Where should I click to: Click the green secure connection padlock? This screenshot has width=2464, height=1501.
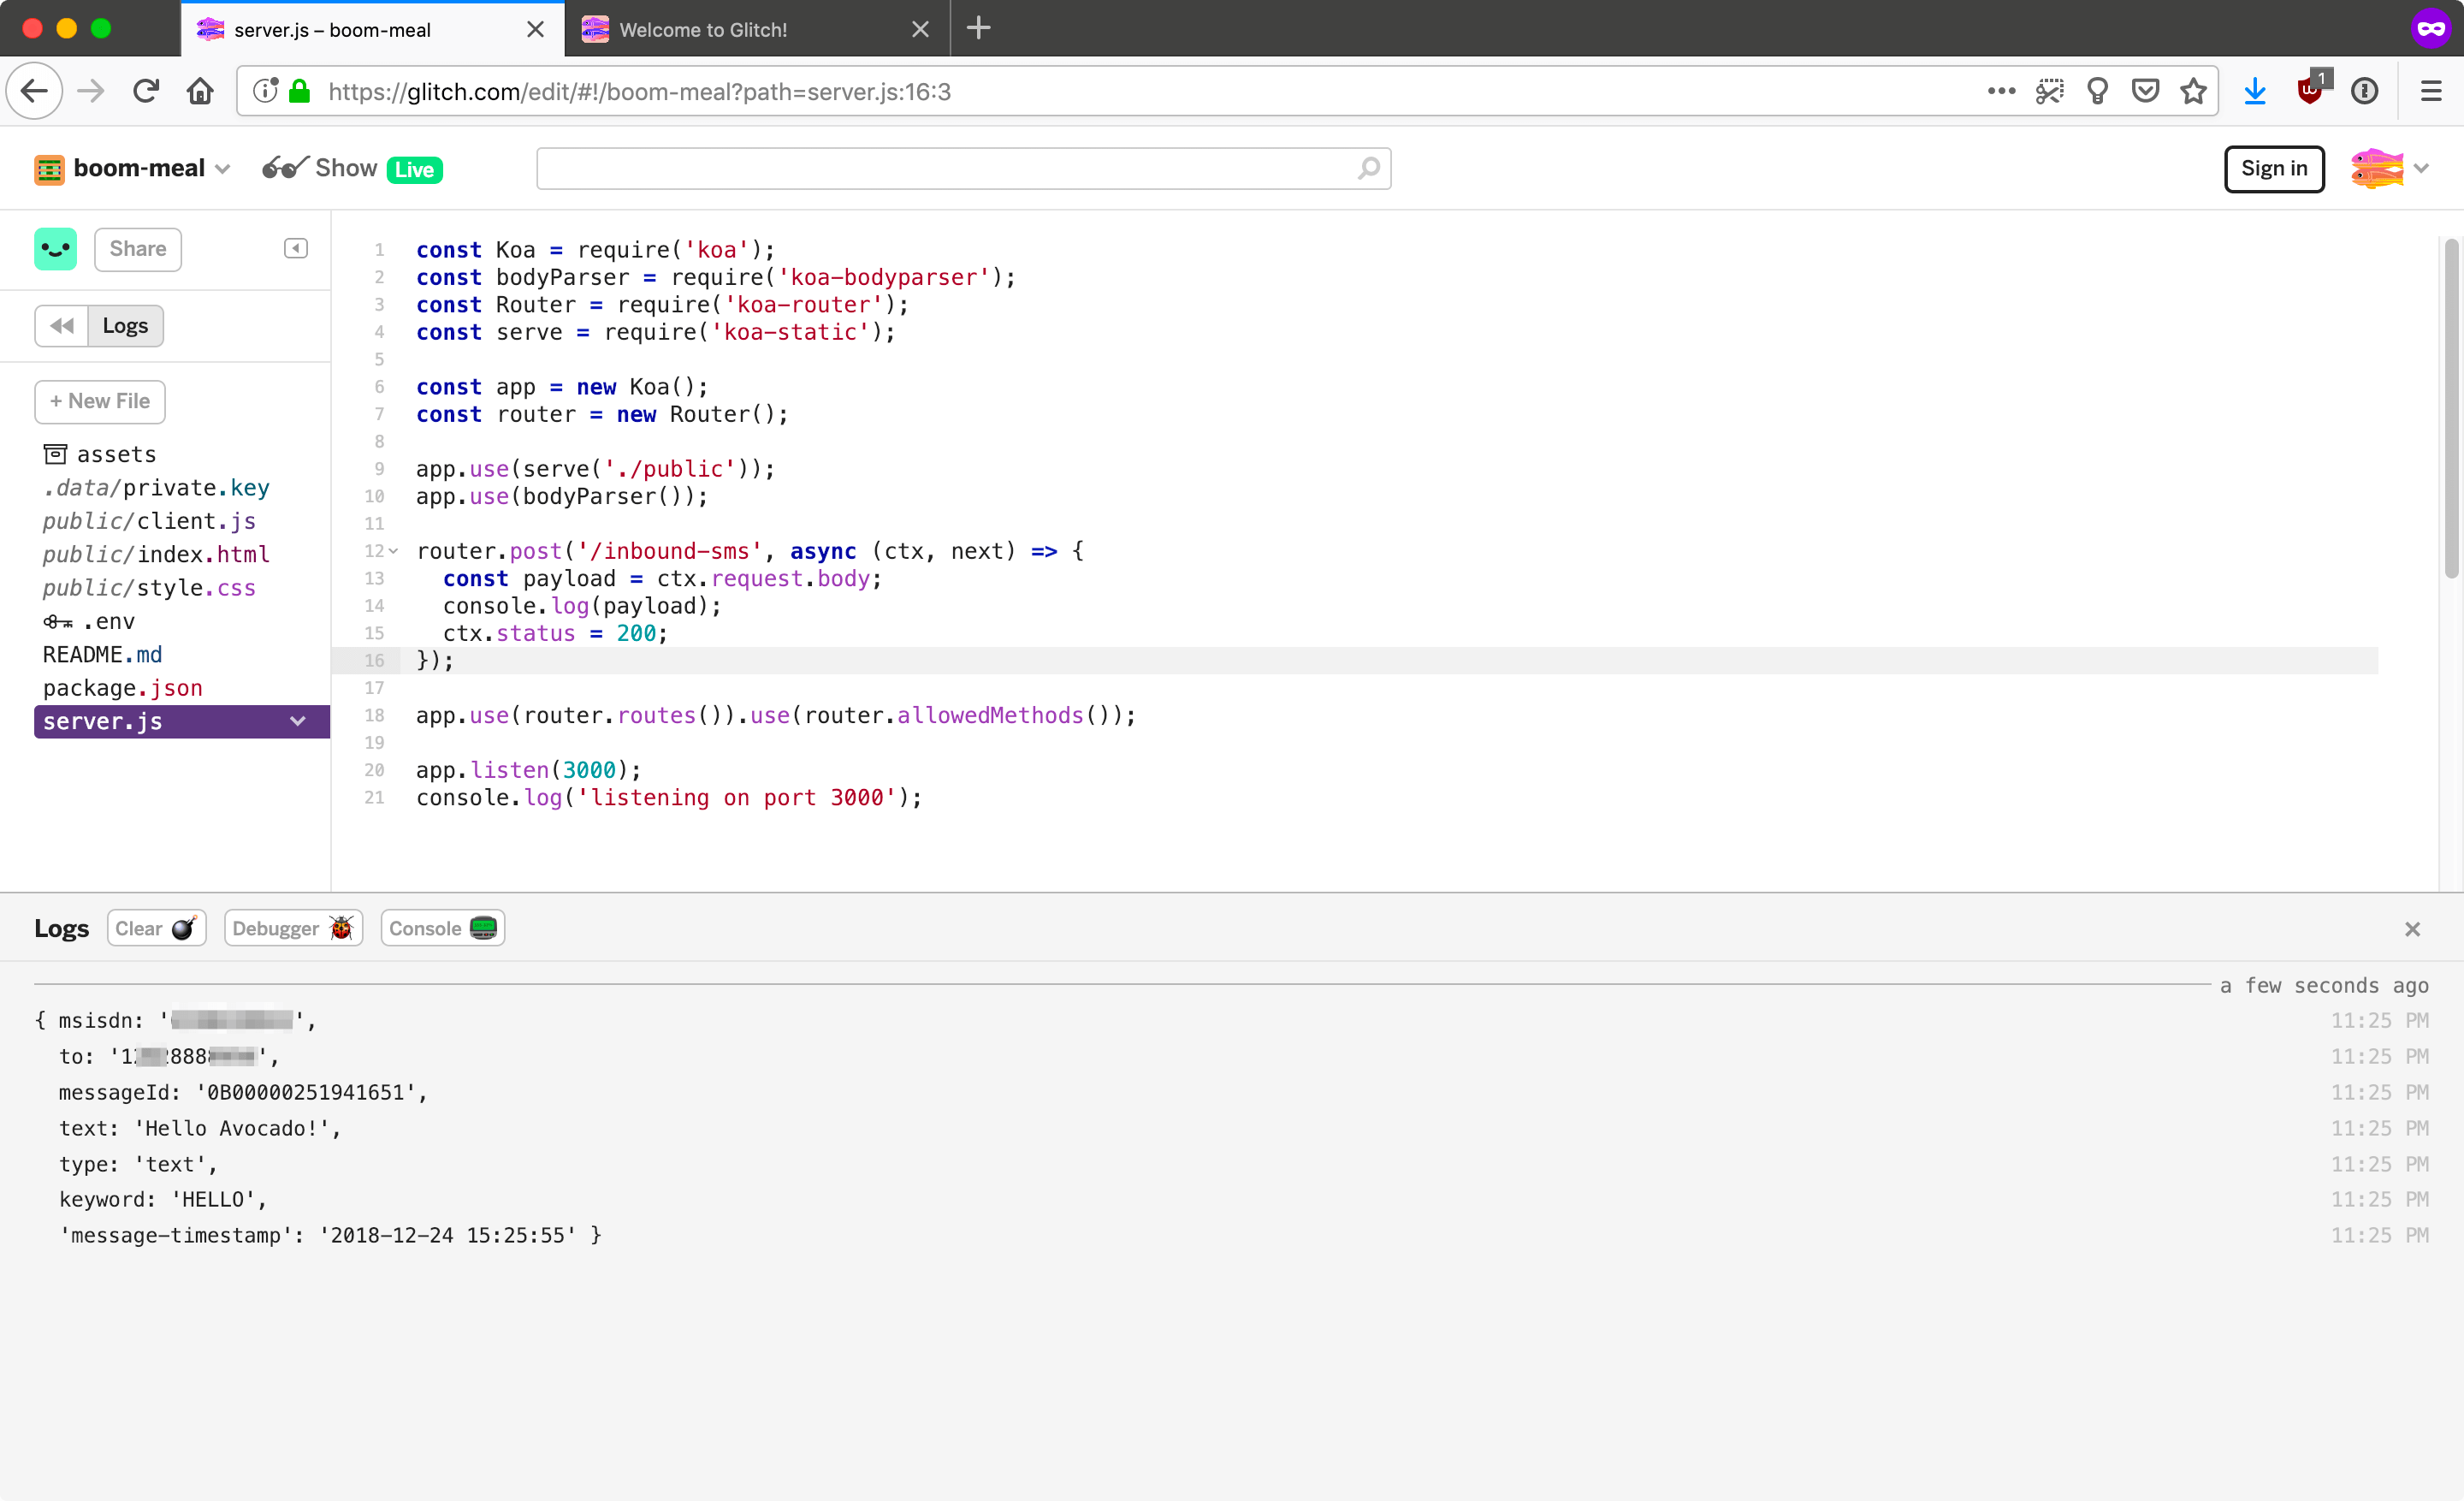point(299,91)
